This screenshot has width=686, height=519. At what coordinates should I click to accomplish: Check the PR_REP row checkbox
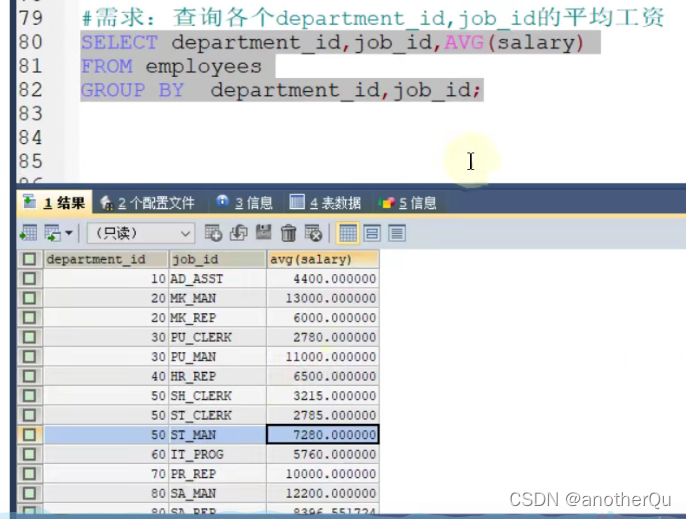(x=29, y=474)
